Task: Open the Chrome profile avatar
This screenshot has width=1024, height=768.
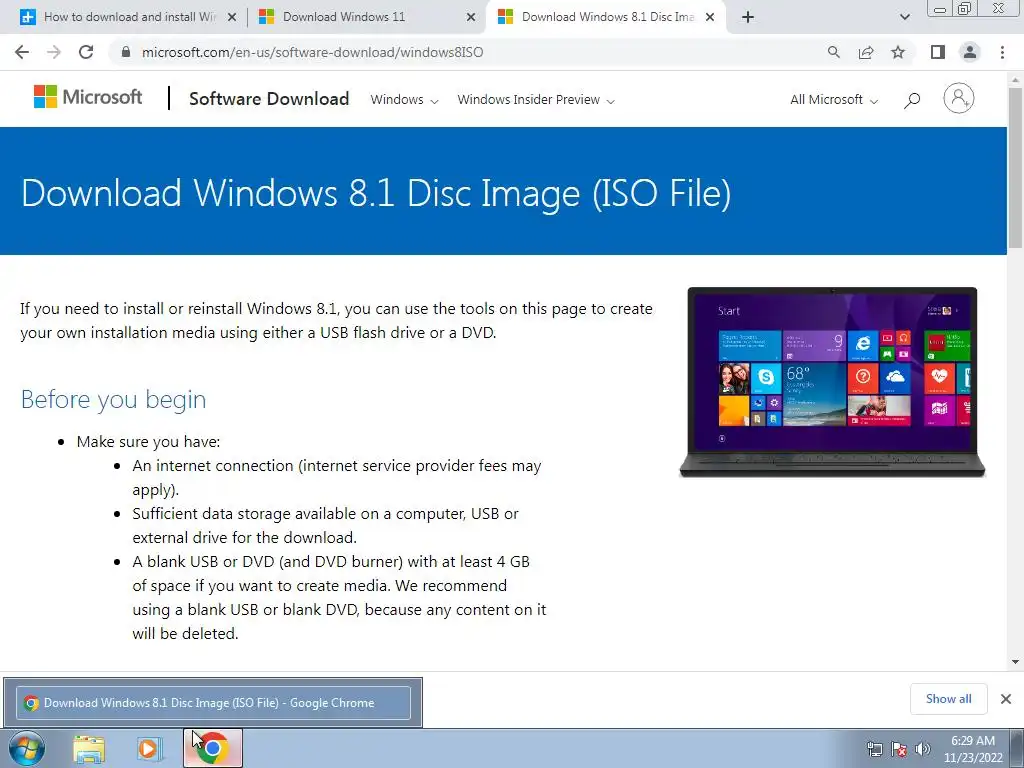Action: point(970,52)
